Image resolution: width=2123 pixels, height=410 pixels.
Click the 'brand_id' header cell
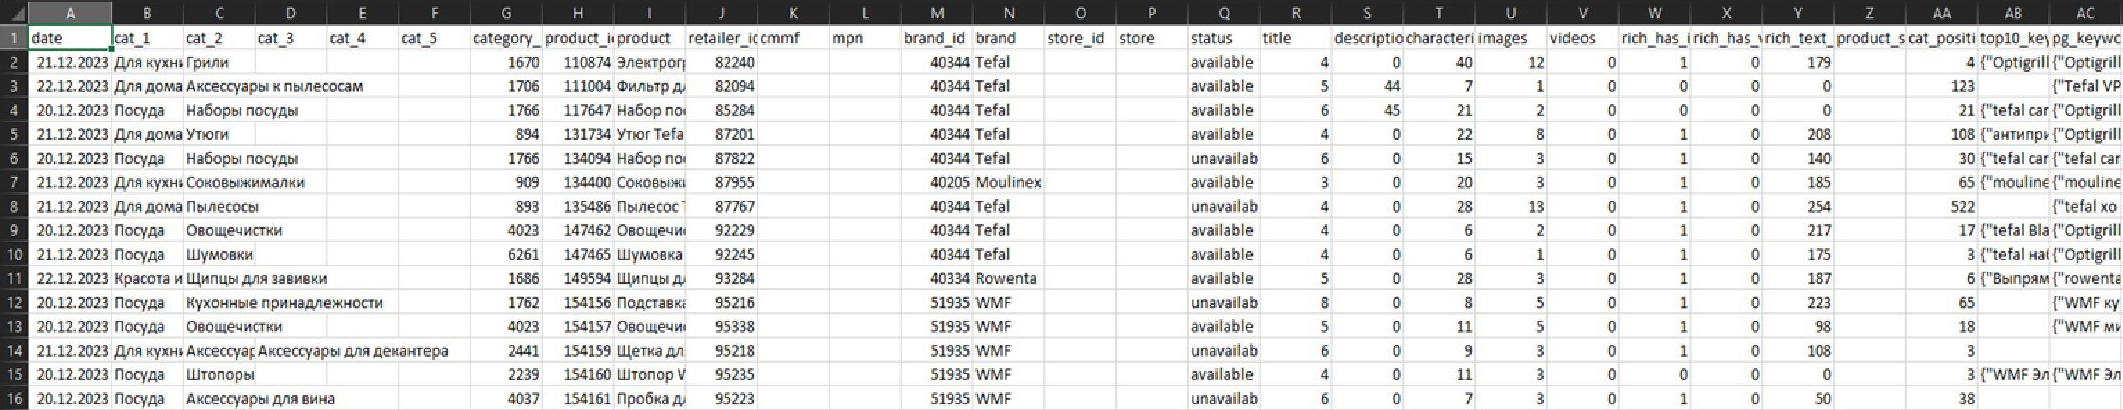pos(937,38)
